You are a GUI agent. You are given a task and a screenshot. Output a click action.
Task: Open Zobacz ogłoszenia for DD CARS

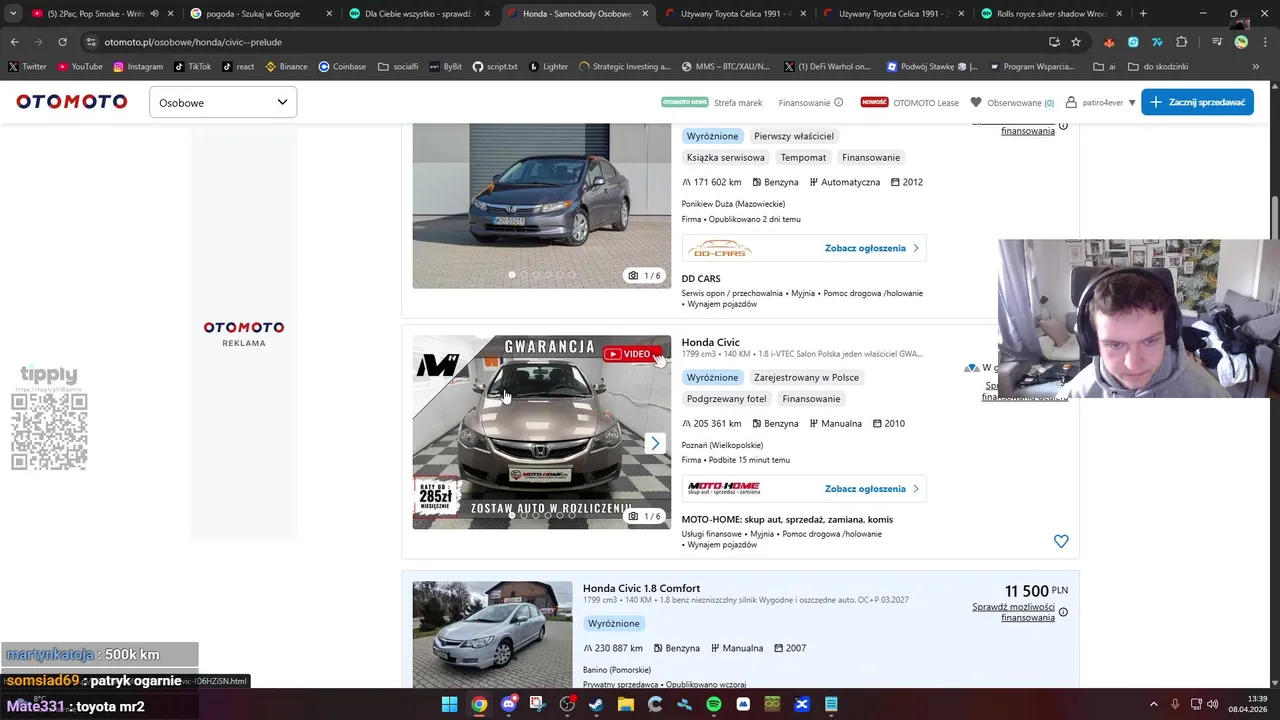(x=871, y=248)
